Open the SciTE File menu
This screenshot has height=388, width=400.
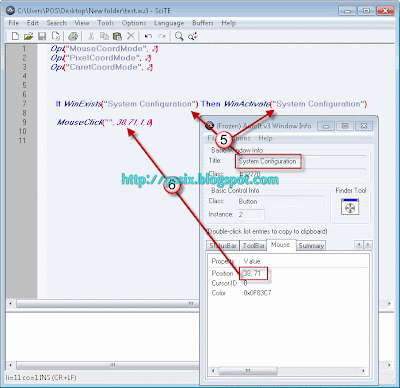[13, 23]
